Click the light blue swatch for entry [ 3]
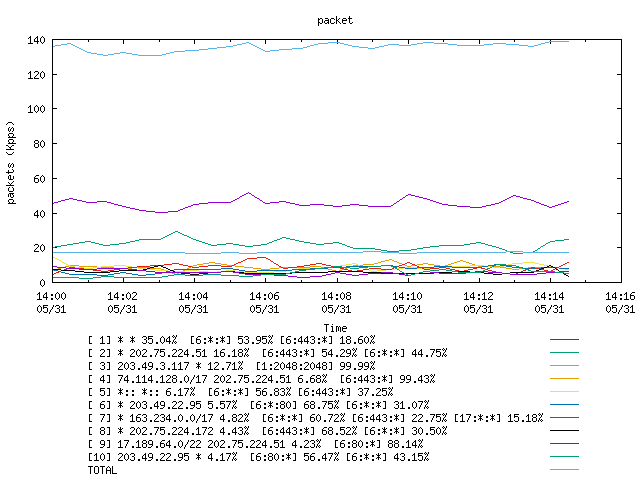The height and width of the screenshot is (480, 640). point(564,366)
